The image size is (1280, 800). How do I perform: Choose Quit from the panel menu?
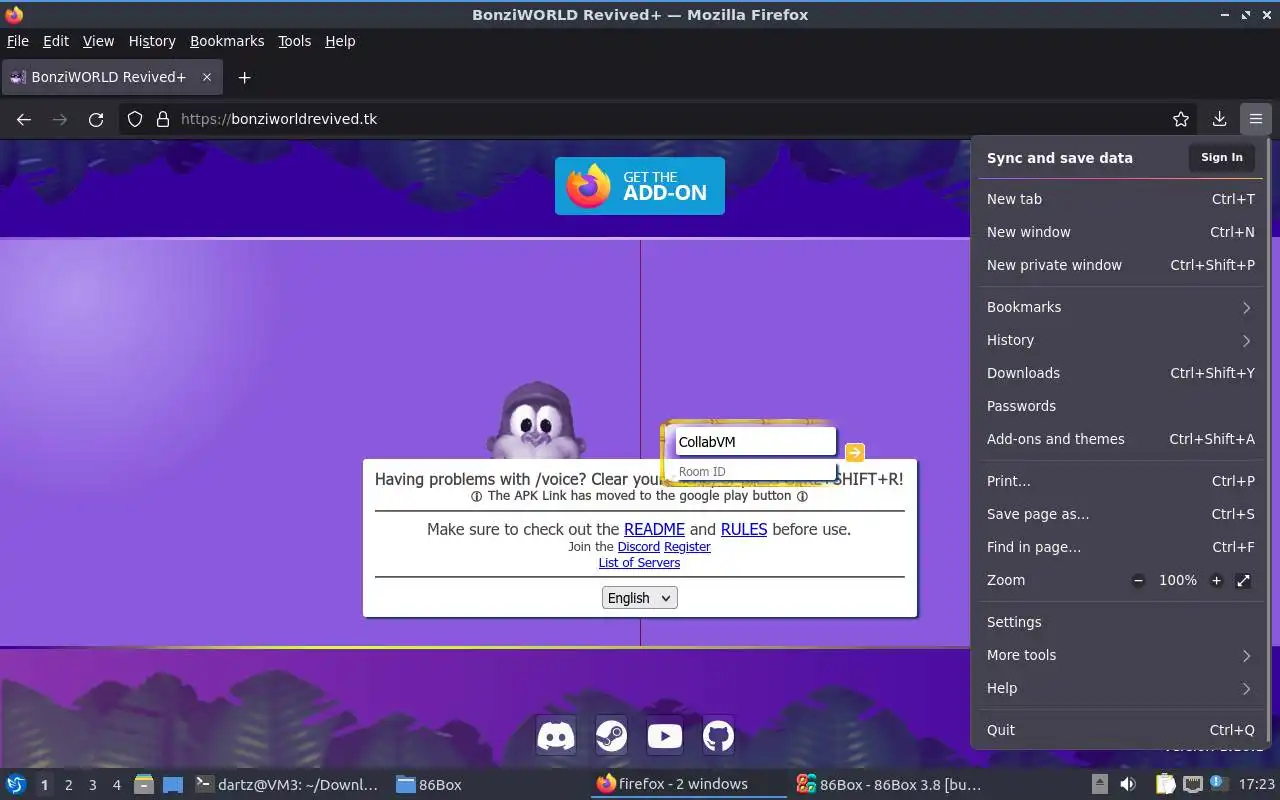1120,730
